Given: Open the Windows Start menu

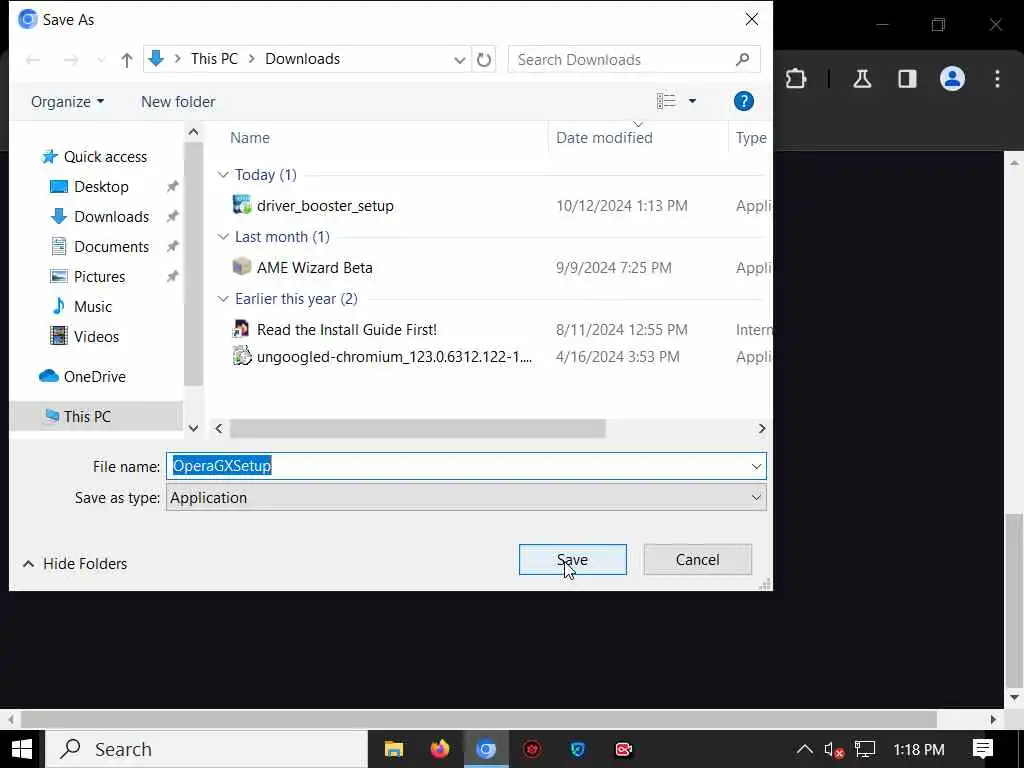Looking at the screenshot, I should (22, 749).
